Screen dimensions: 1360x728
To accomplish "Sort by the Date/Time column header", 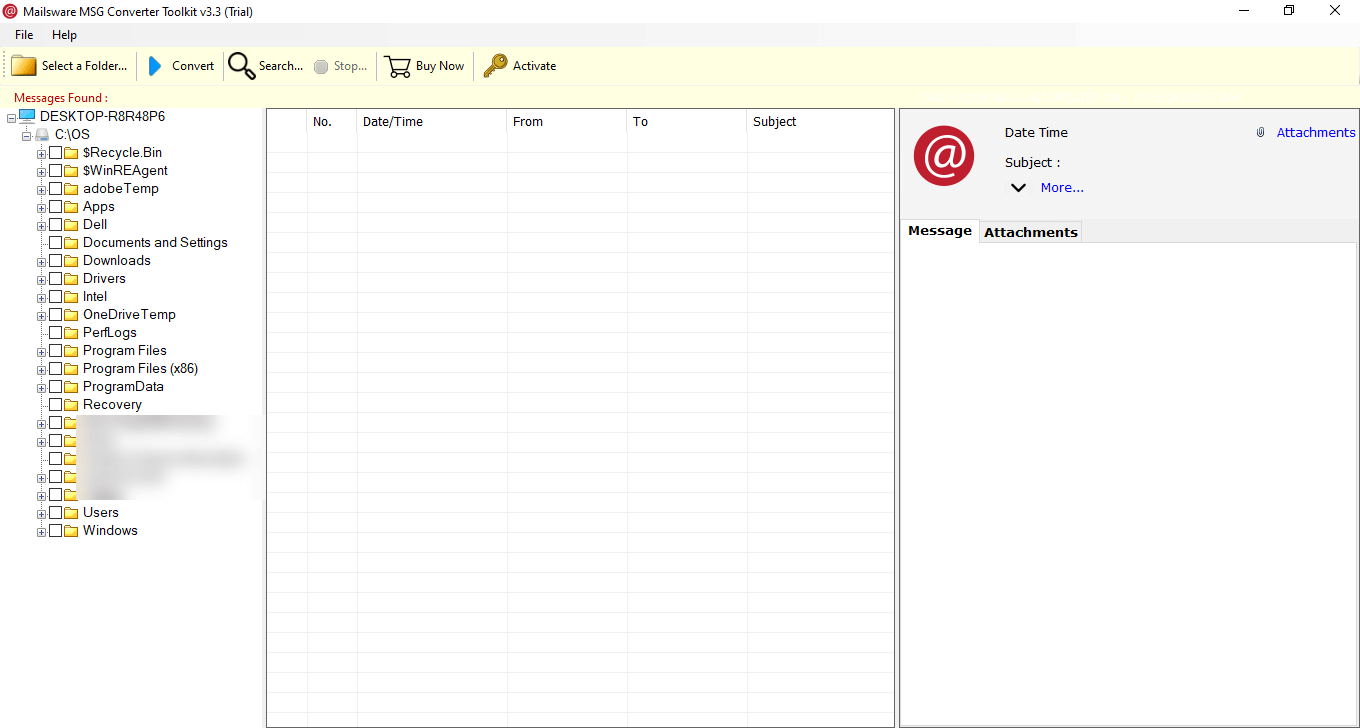I will click(432, 122).
